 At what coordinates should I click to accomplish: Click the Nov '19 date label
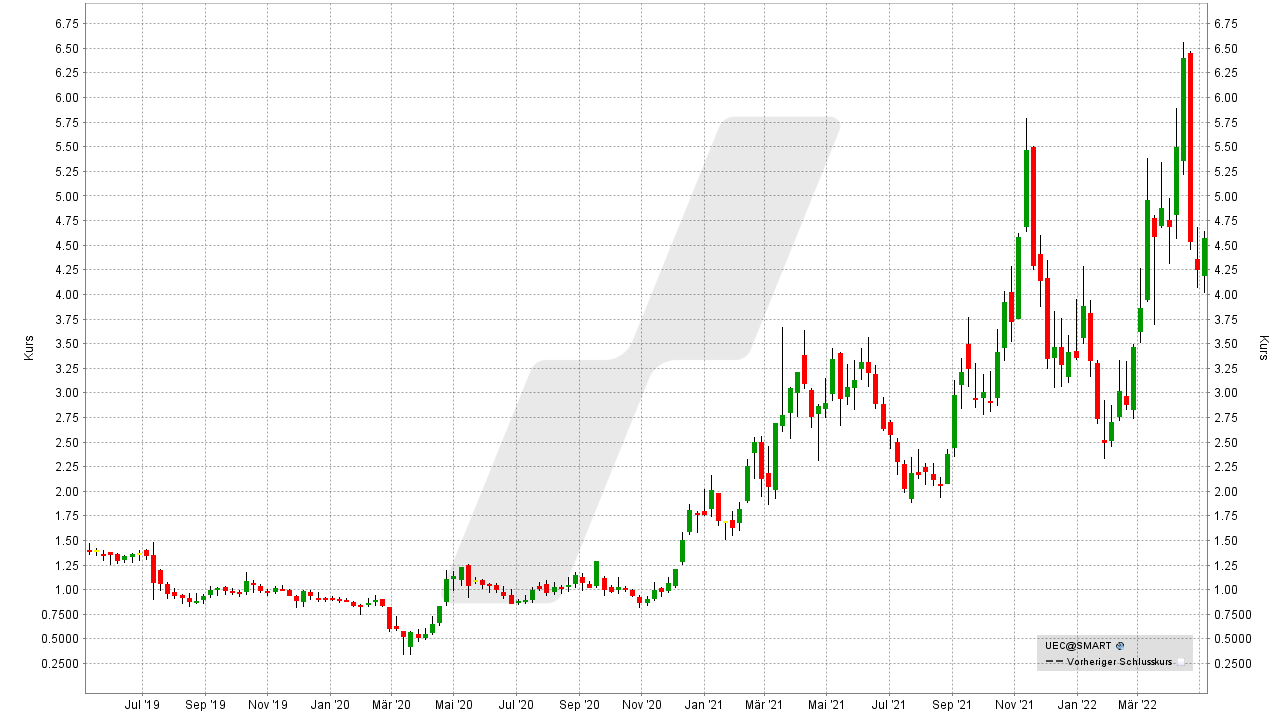tap(266, 704)
